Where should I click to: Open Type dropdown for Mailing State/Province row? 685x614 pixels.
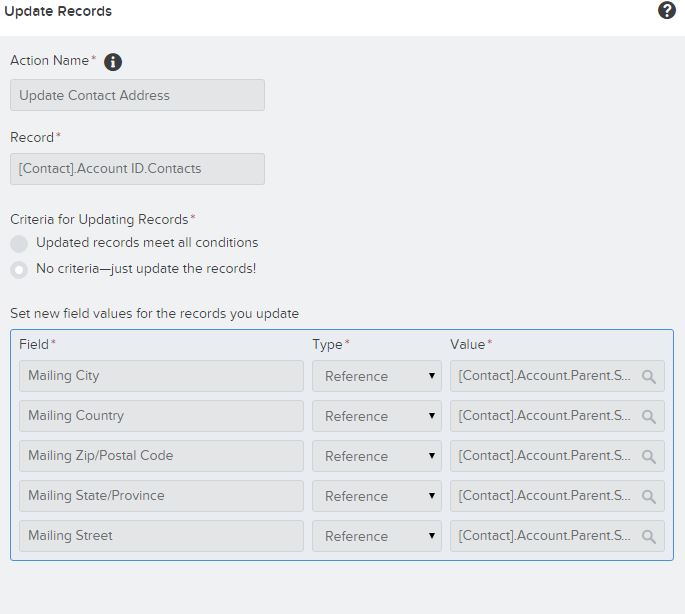click(x=376, y=496)
